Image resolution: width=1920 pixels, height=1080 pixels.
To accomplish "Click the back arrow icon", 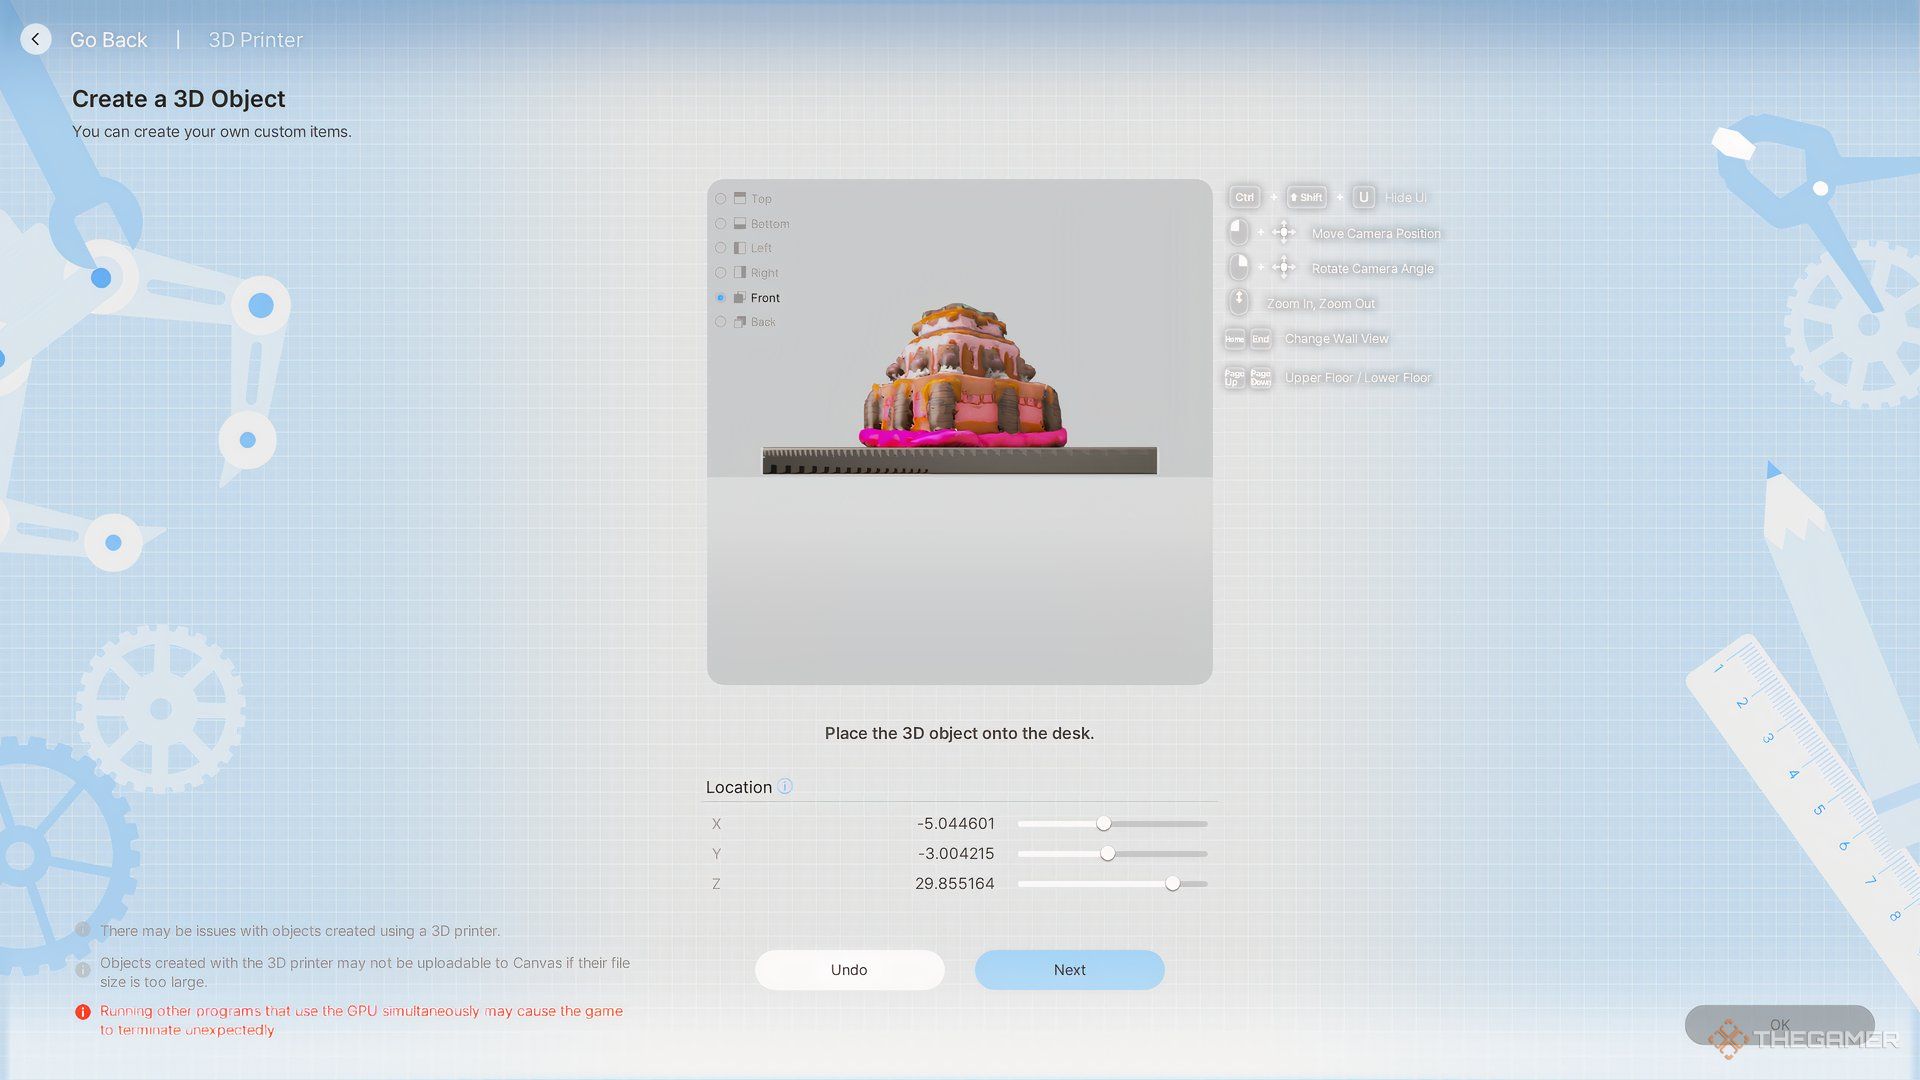I will (36, 39).
